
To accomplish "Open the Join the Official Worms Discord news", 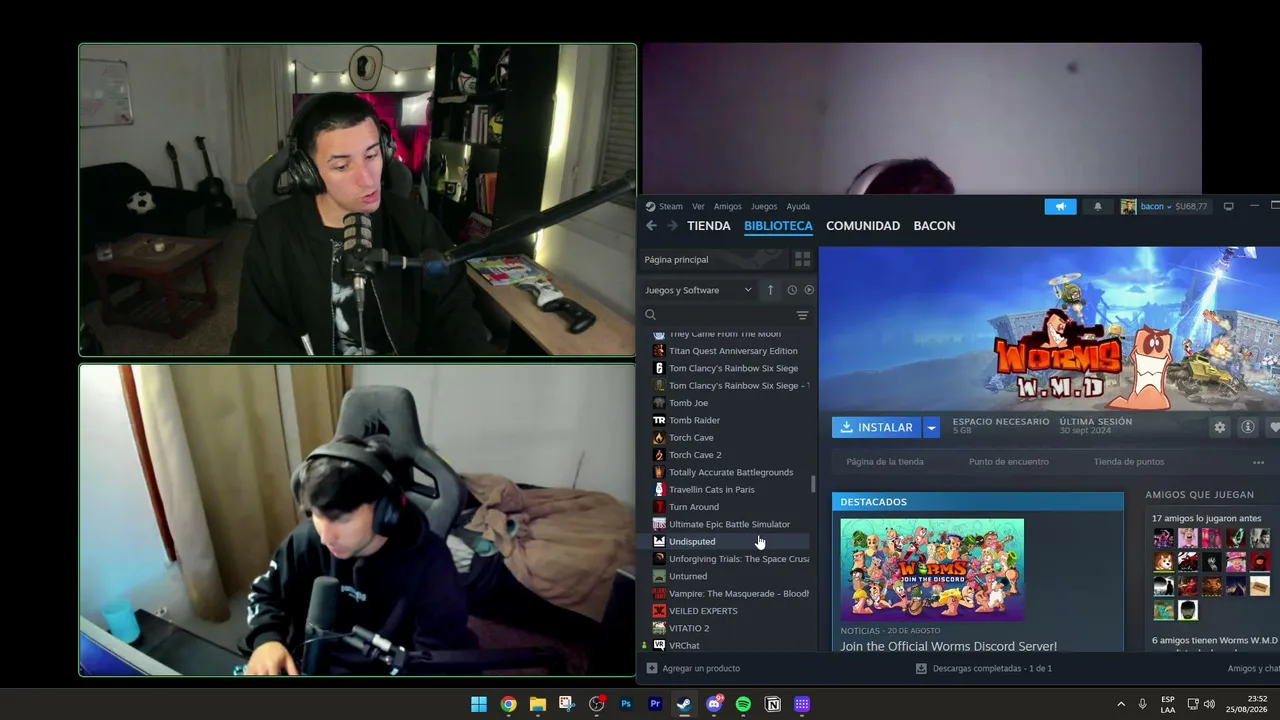I will (948, 647).
